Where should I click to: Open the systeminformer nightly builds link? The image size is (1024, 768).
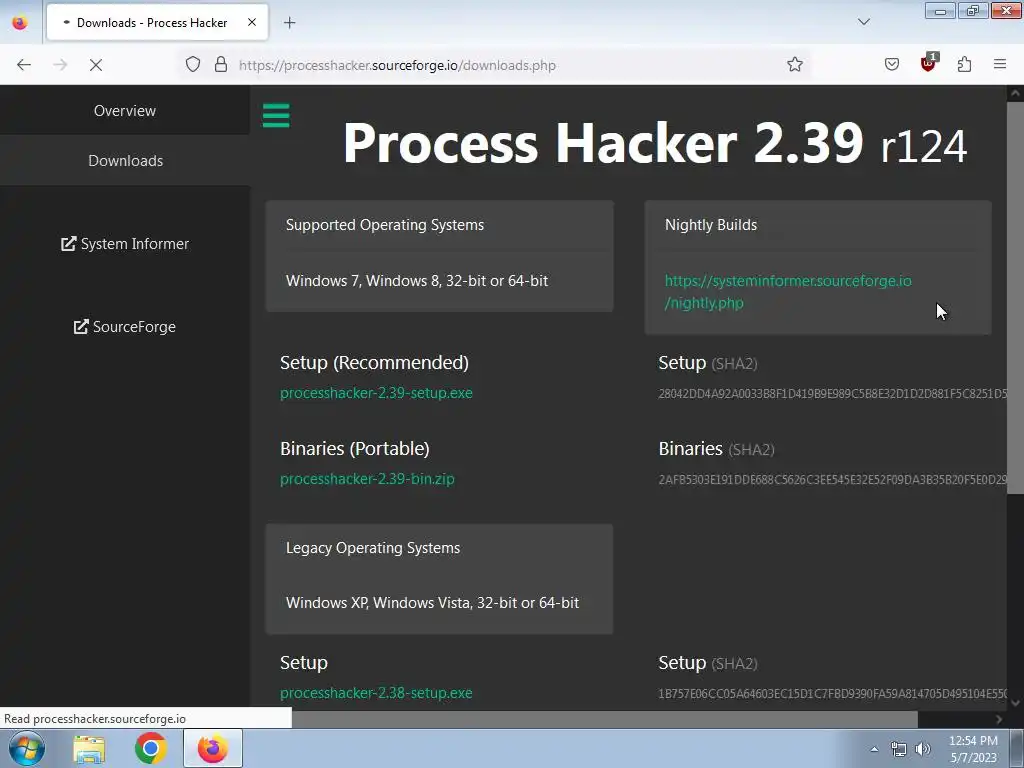point(788,292)
